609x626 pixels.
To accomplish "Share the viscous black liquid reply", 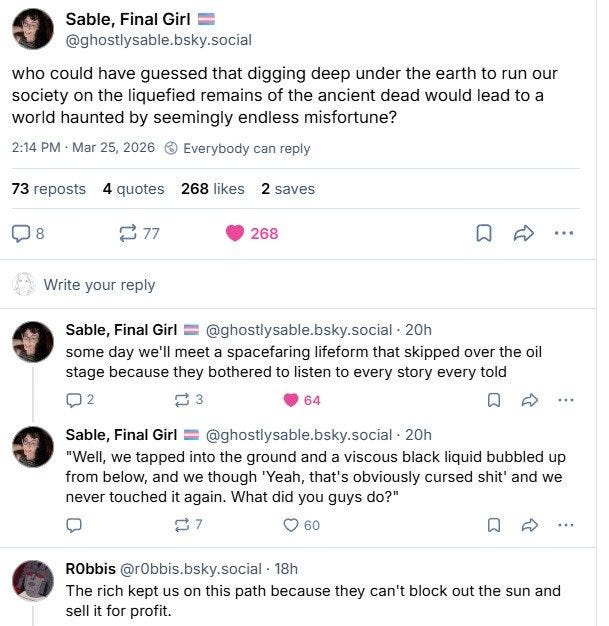I will (x=530, y=525).
